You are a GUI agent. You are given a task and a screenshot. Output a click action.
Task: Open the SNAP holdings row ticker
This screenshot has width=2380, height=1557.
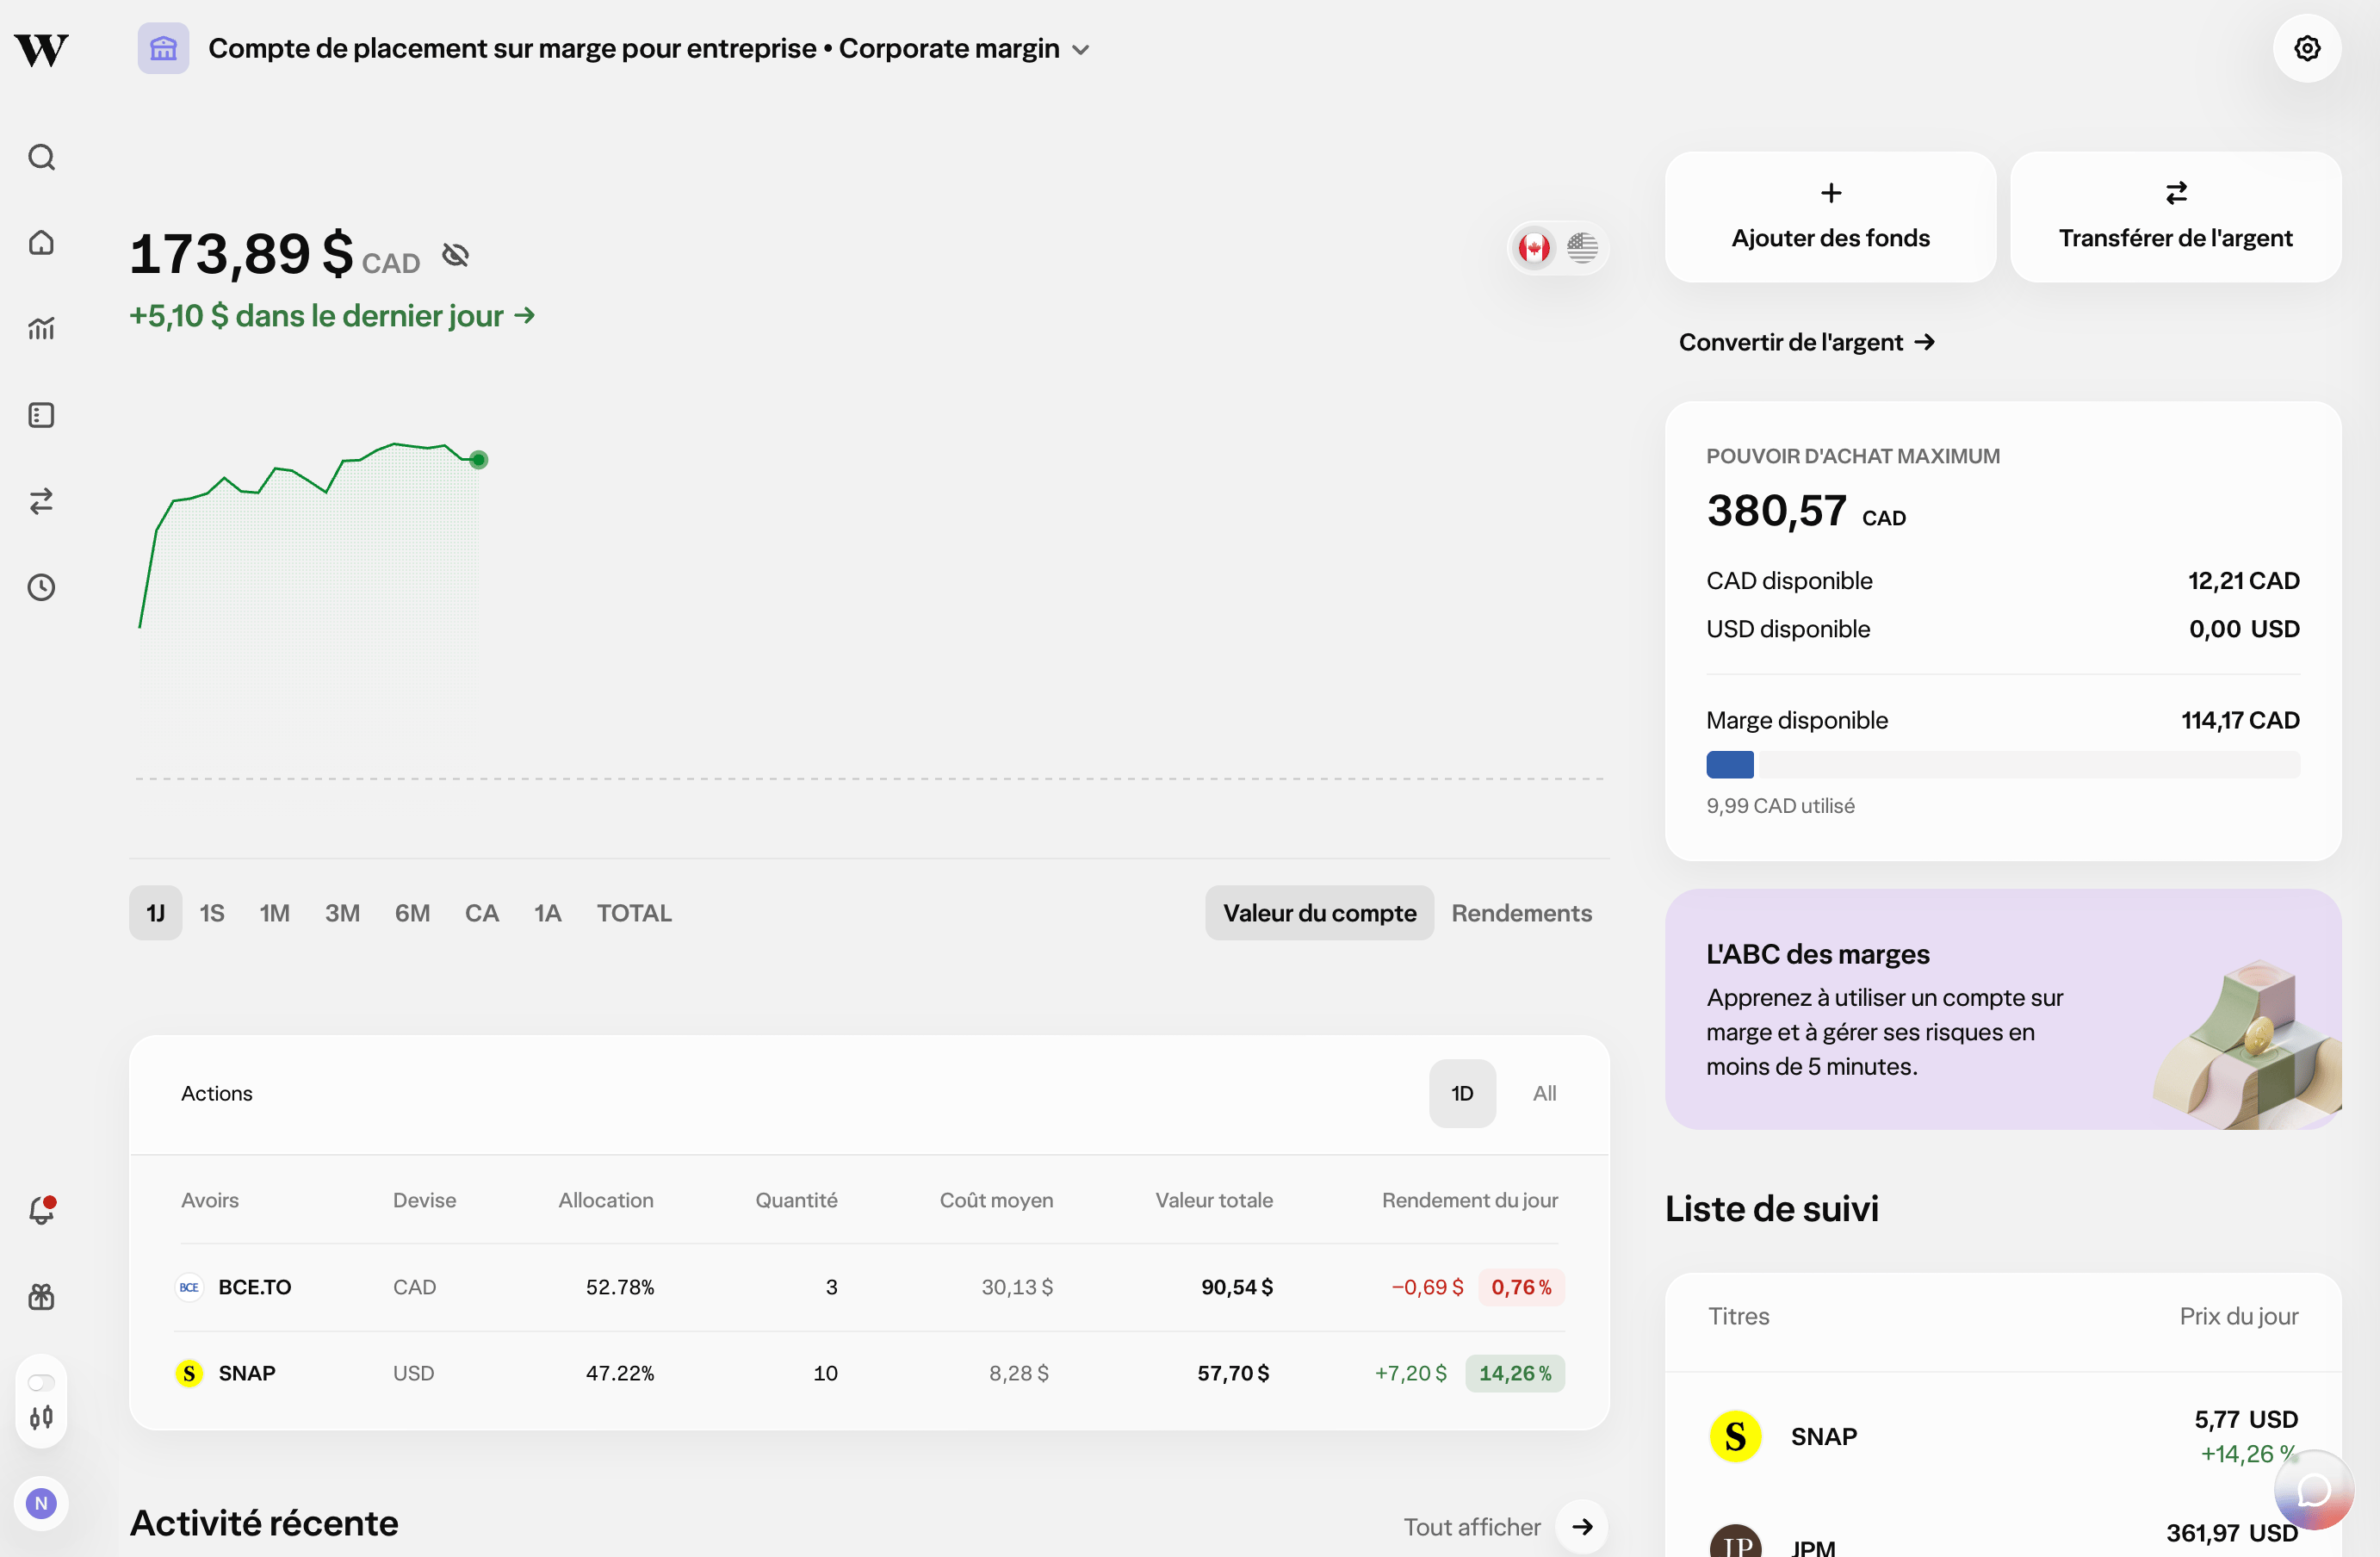247,1374
